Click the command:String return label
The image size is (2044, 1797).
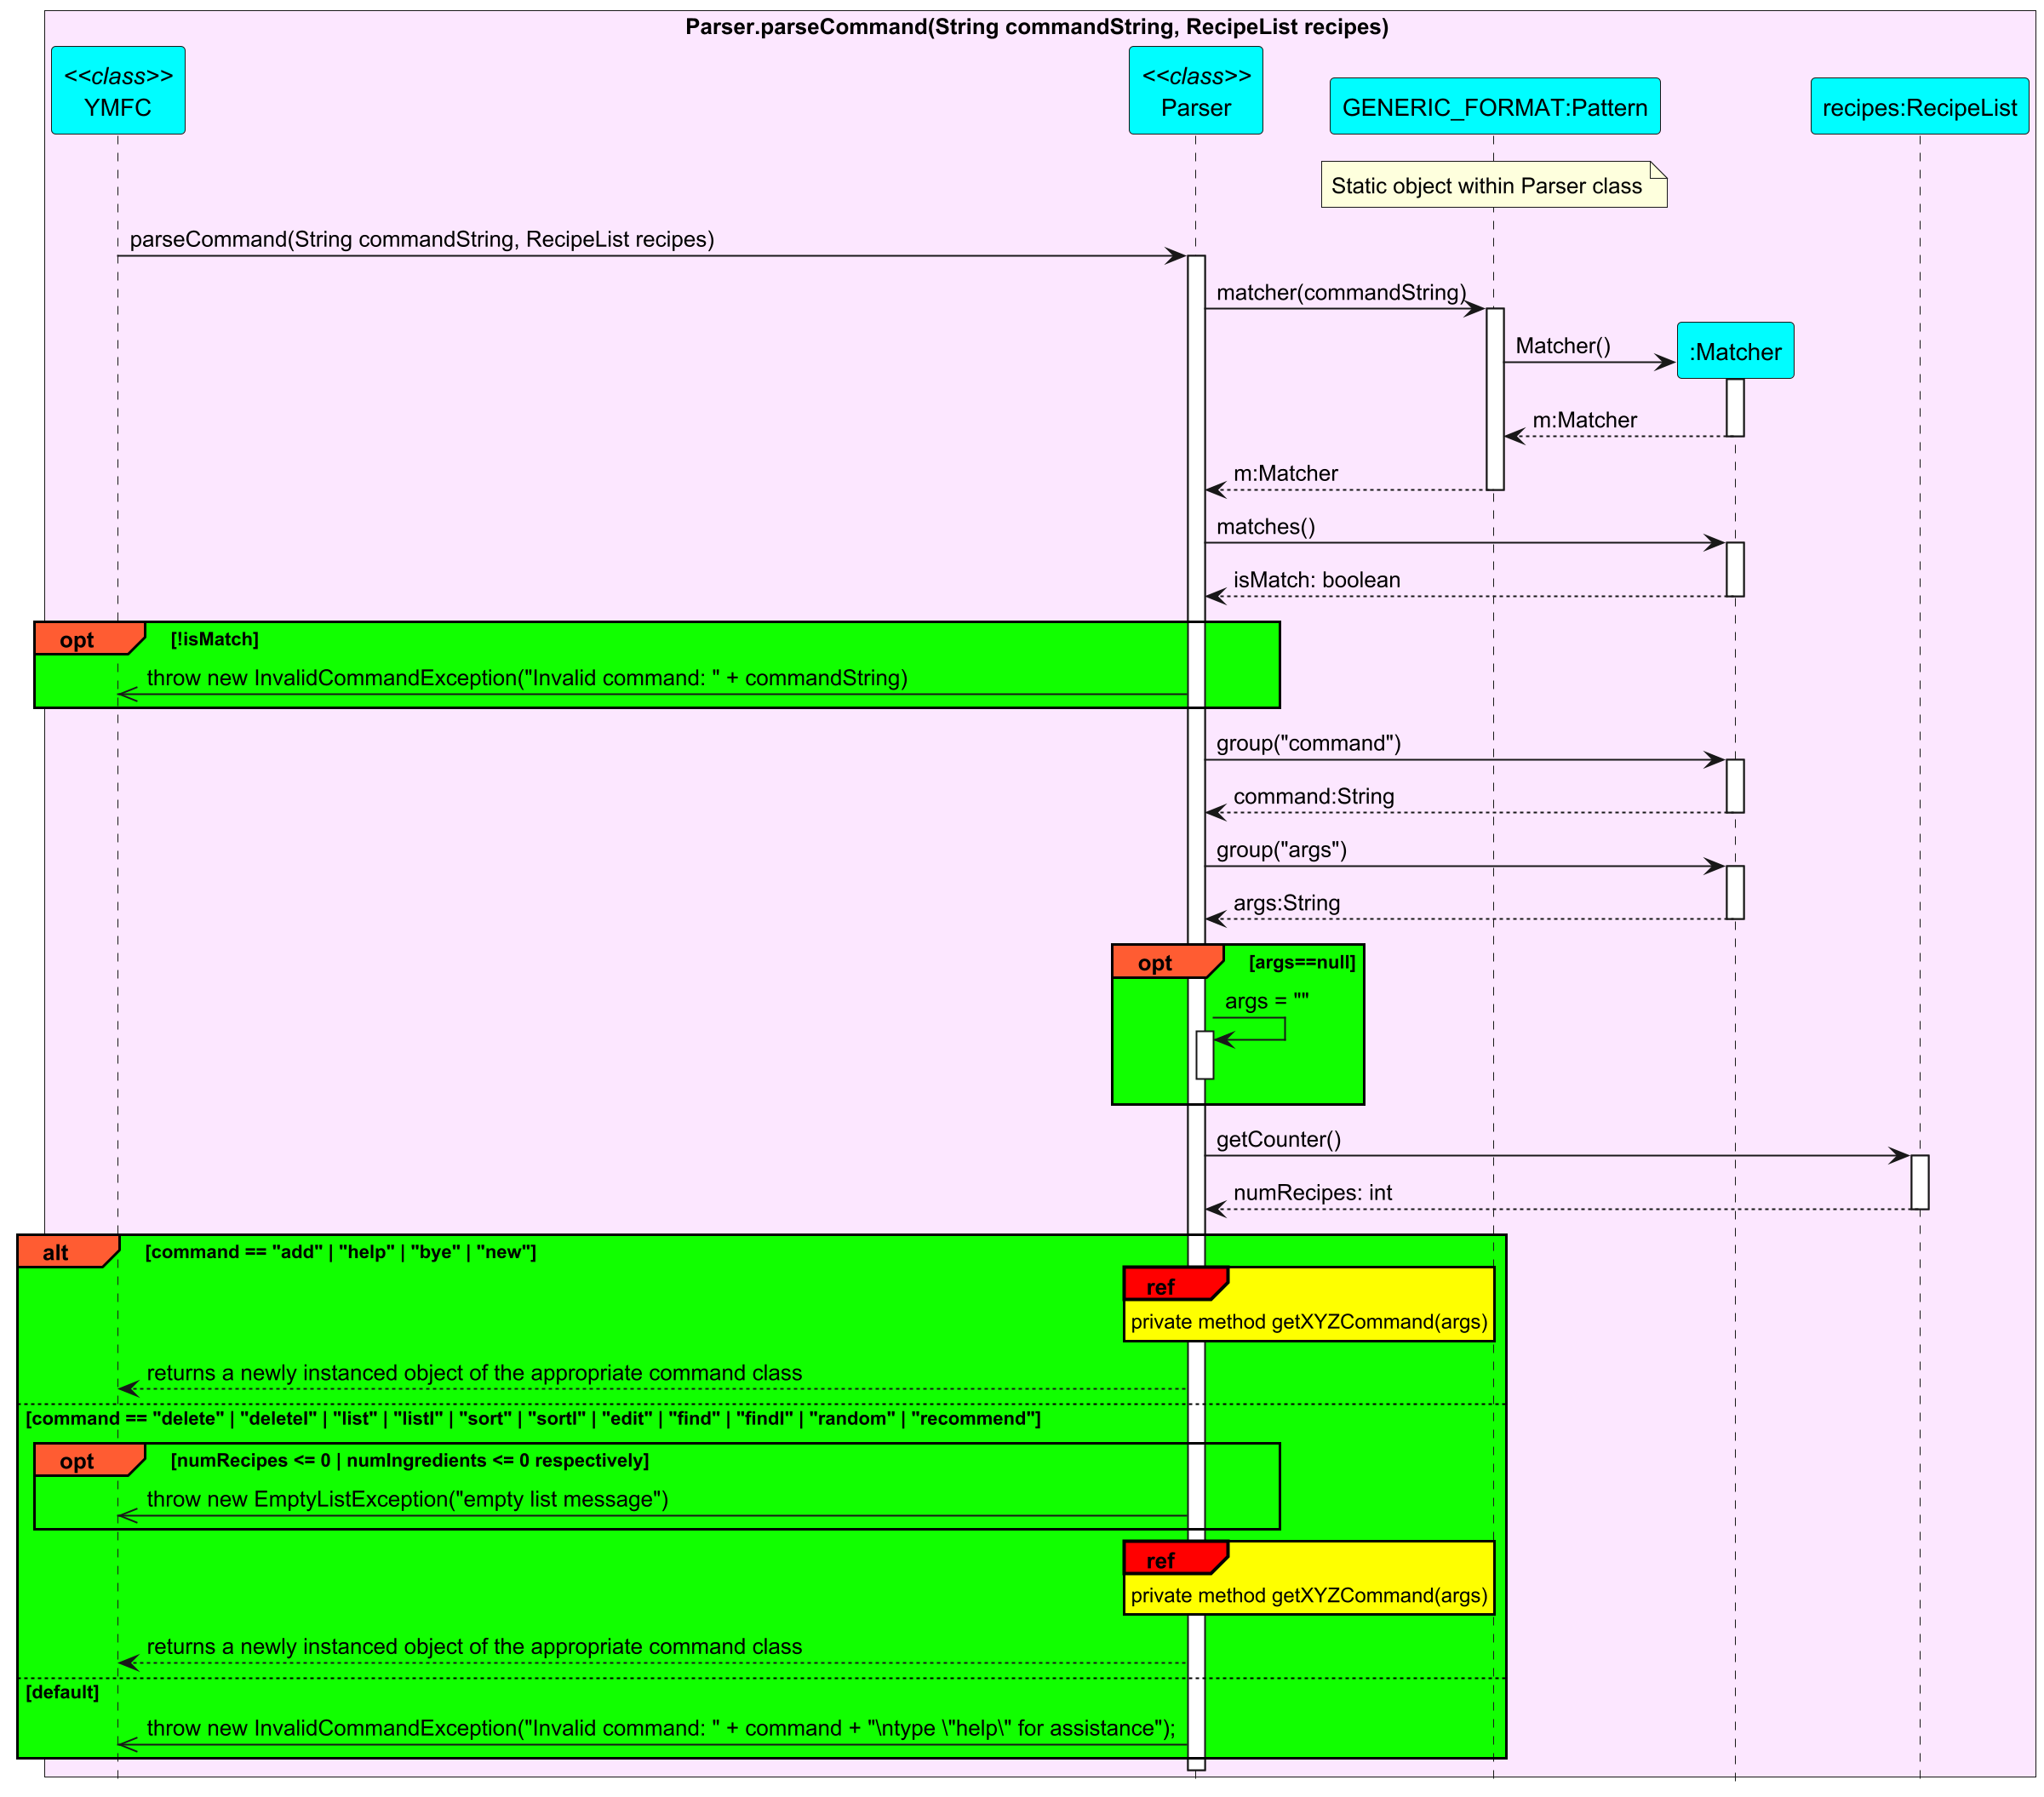pos(1313,797)
